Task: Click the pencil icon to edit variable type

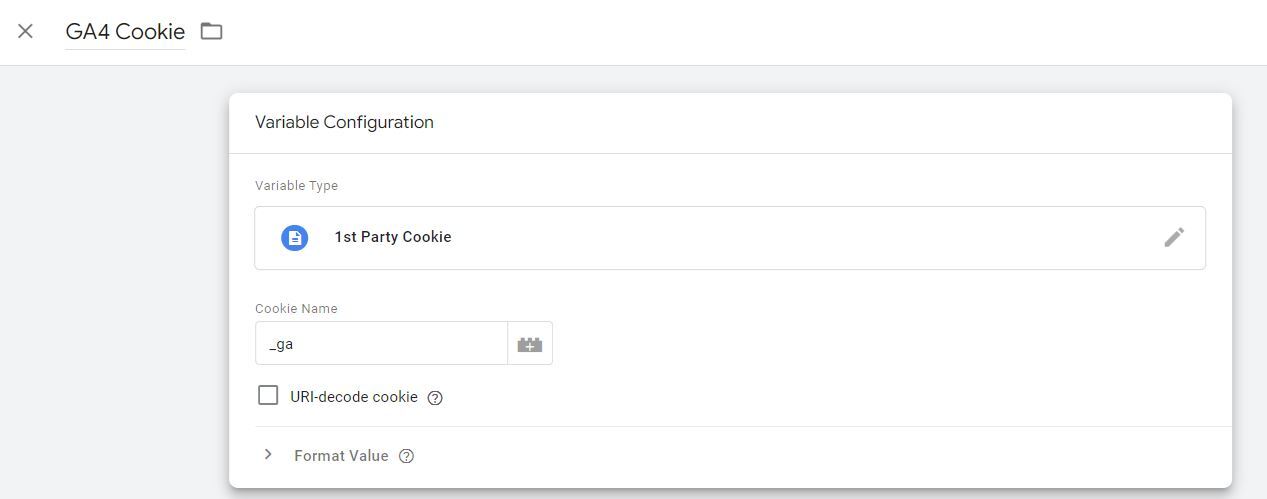Action: (1174, 237)
